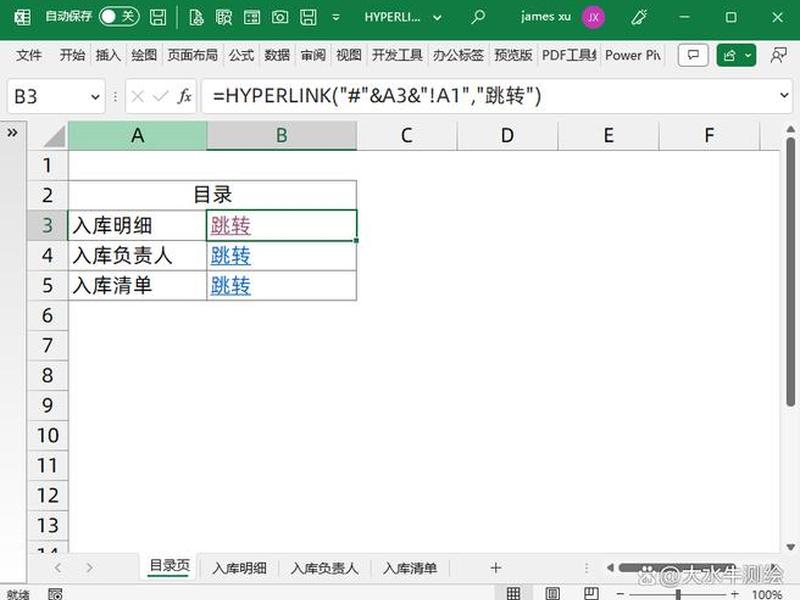Viewport: 800px width, 600px height.
Task: Click the form window icon in quick toolbar
Action: [x=252, y=17]
